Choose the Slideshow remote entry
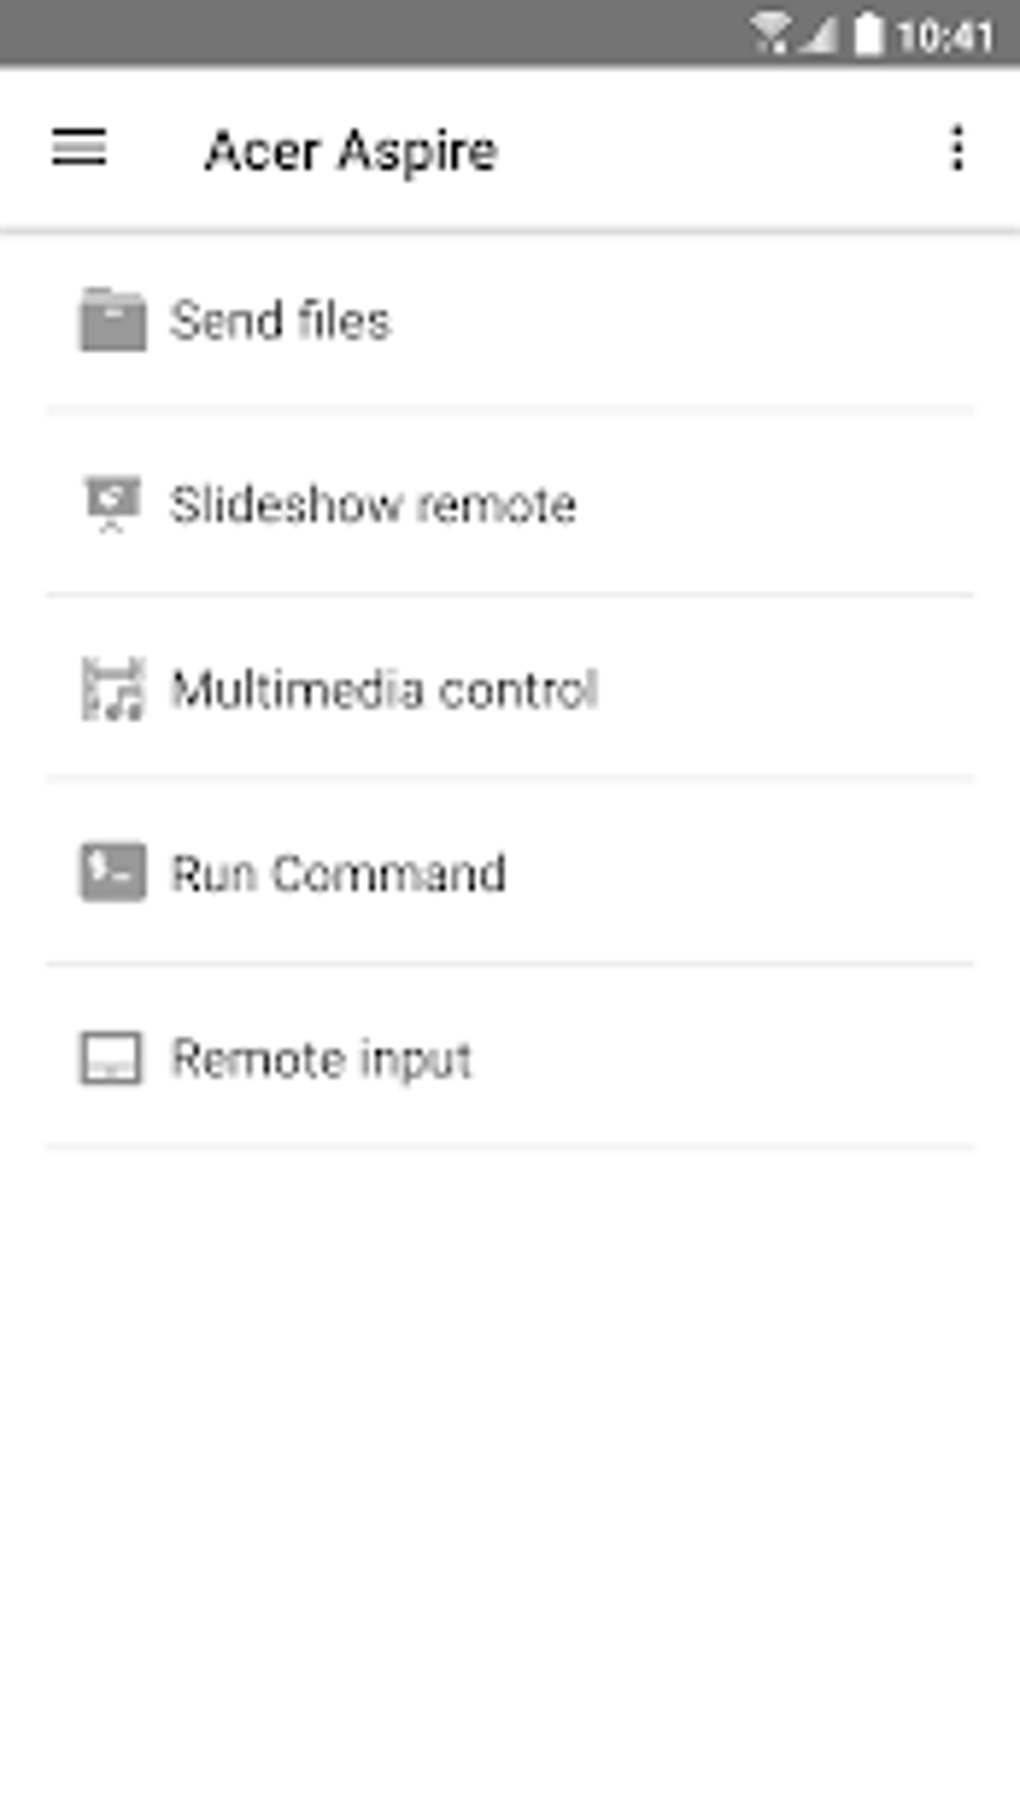The height and width of the screenshot is (1817, 1020). pos(510,504)
